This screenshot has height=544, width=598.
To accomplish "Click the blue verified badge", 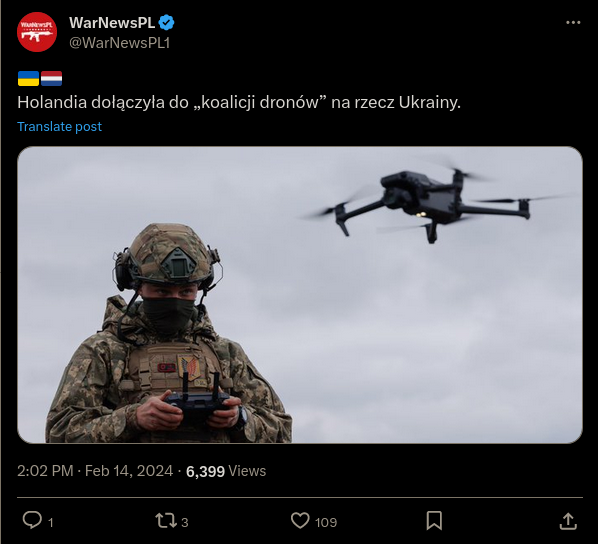I will (x=166, y=23).
